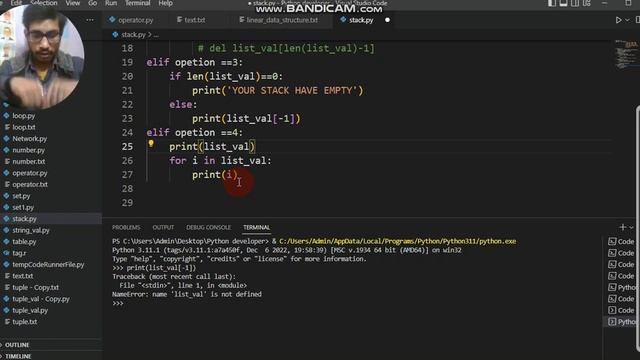The image size is (640, 360).
Task: Open the Run menu
Action: (x=111, y=3)
